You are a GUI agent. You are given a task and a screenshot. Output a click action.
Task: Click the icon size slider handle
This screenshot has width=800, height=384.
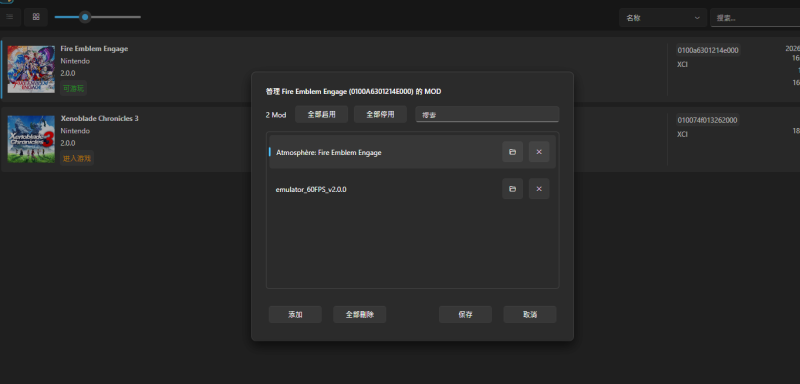pyautogui.click(x=85, y=17)
